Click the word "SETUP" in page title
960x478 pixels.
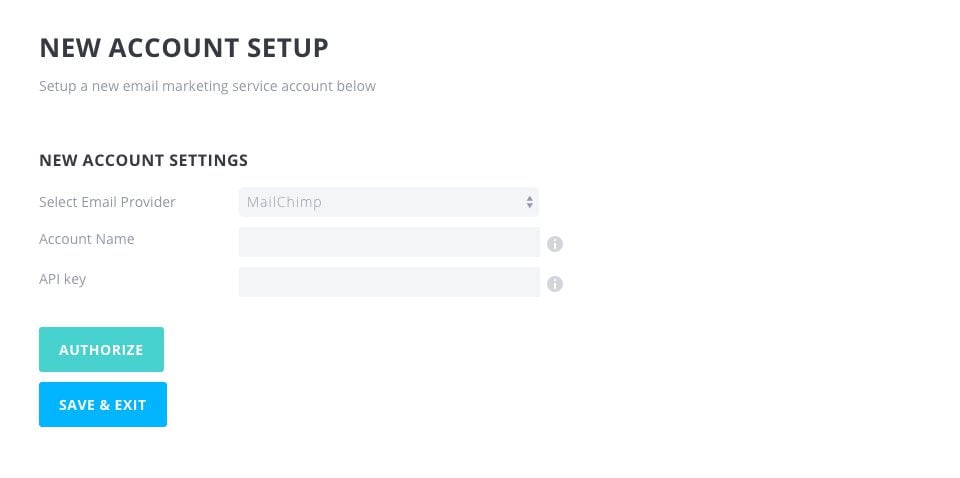283,47
